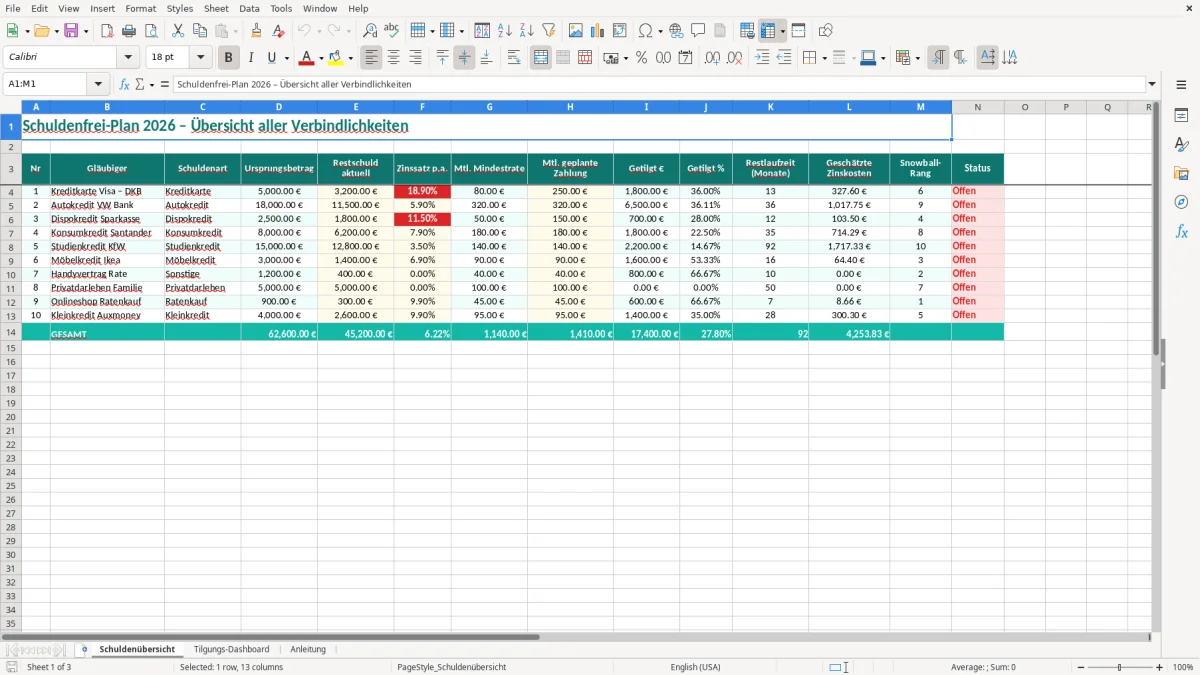Click the AutoFilter funnel icon
1200x675 pixels.
tap(549, 31)
